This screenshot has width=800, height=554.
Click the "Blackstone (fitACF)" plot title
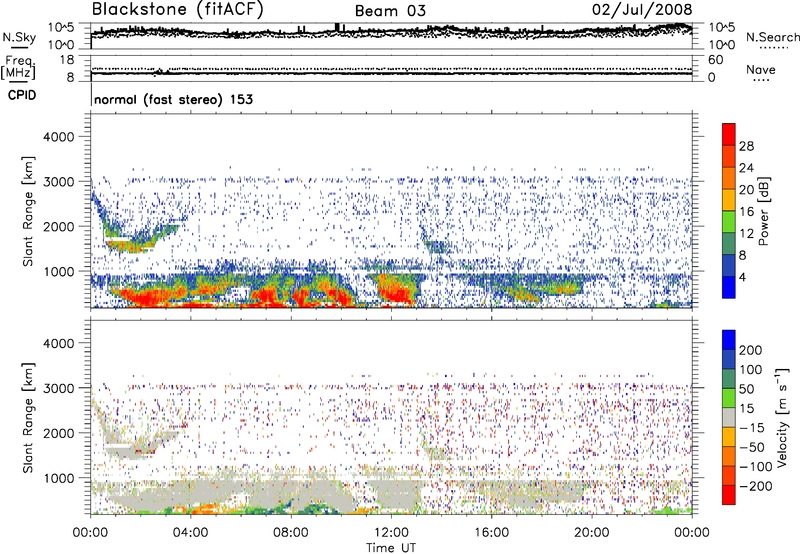[x=177, y=9]
